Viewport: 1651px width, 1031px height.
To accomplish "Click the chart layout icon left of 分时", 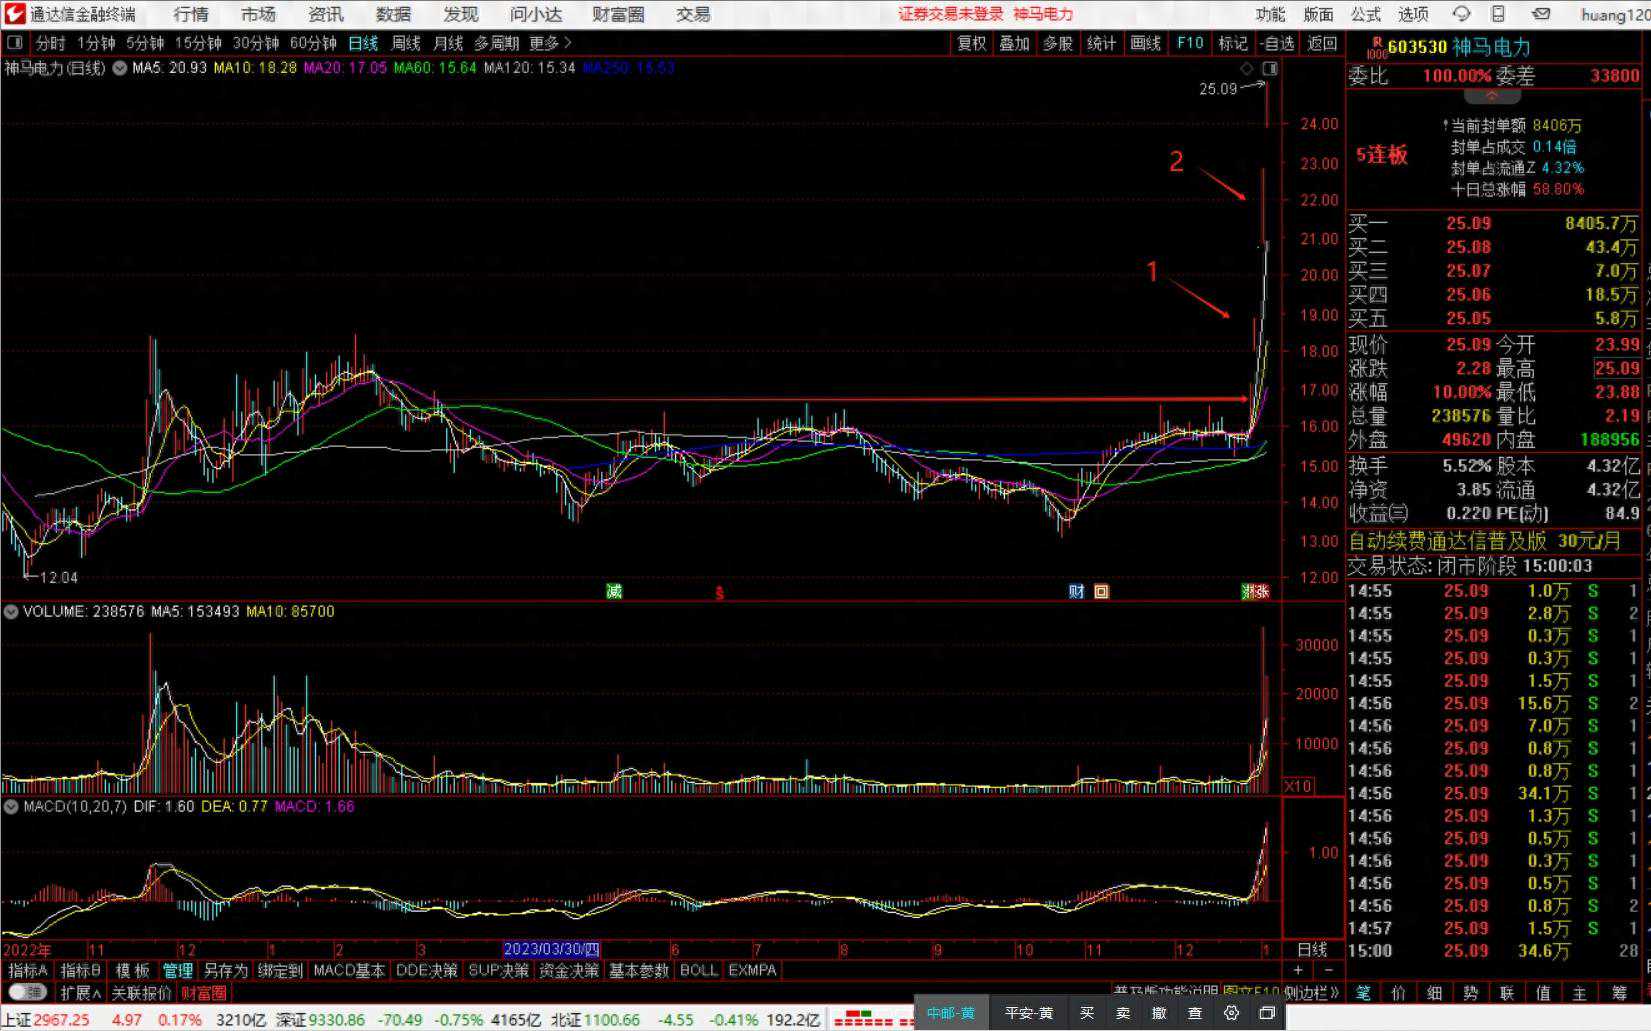I will coord(15,43).
